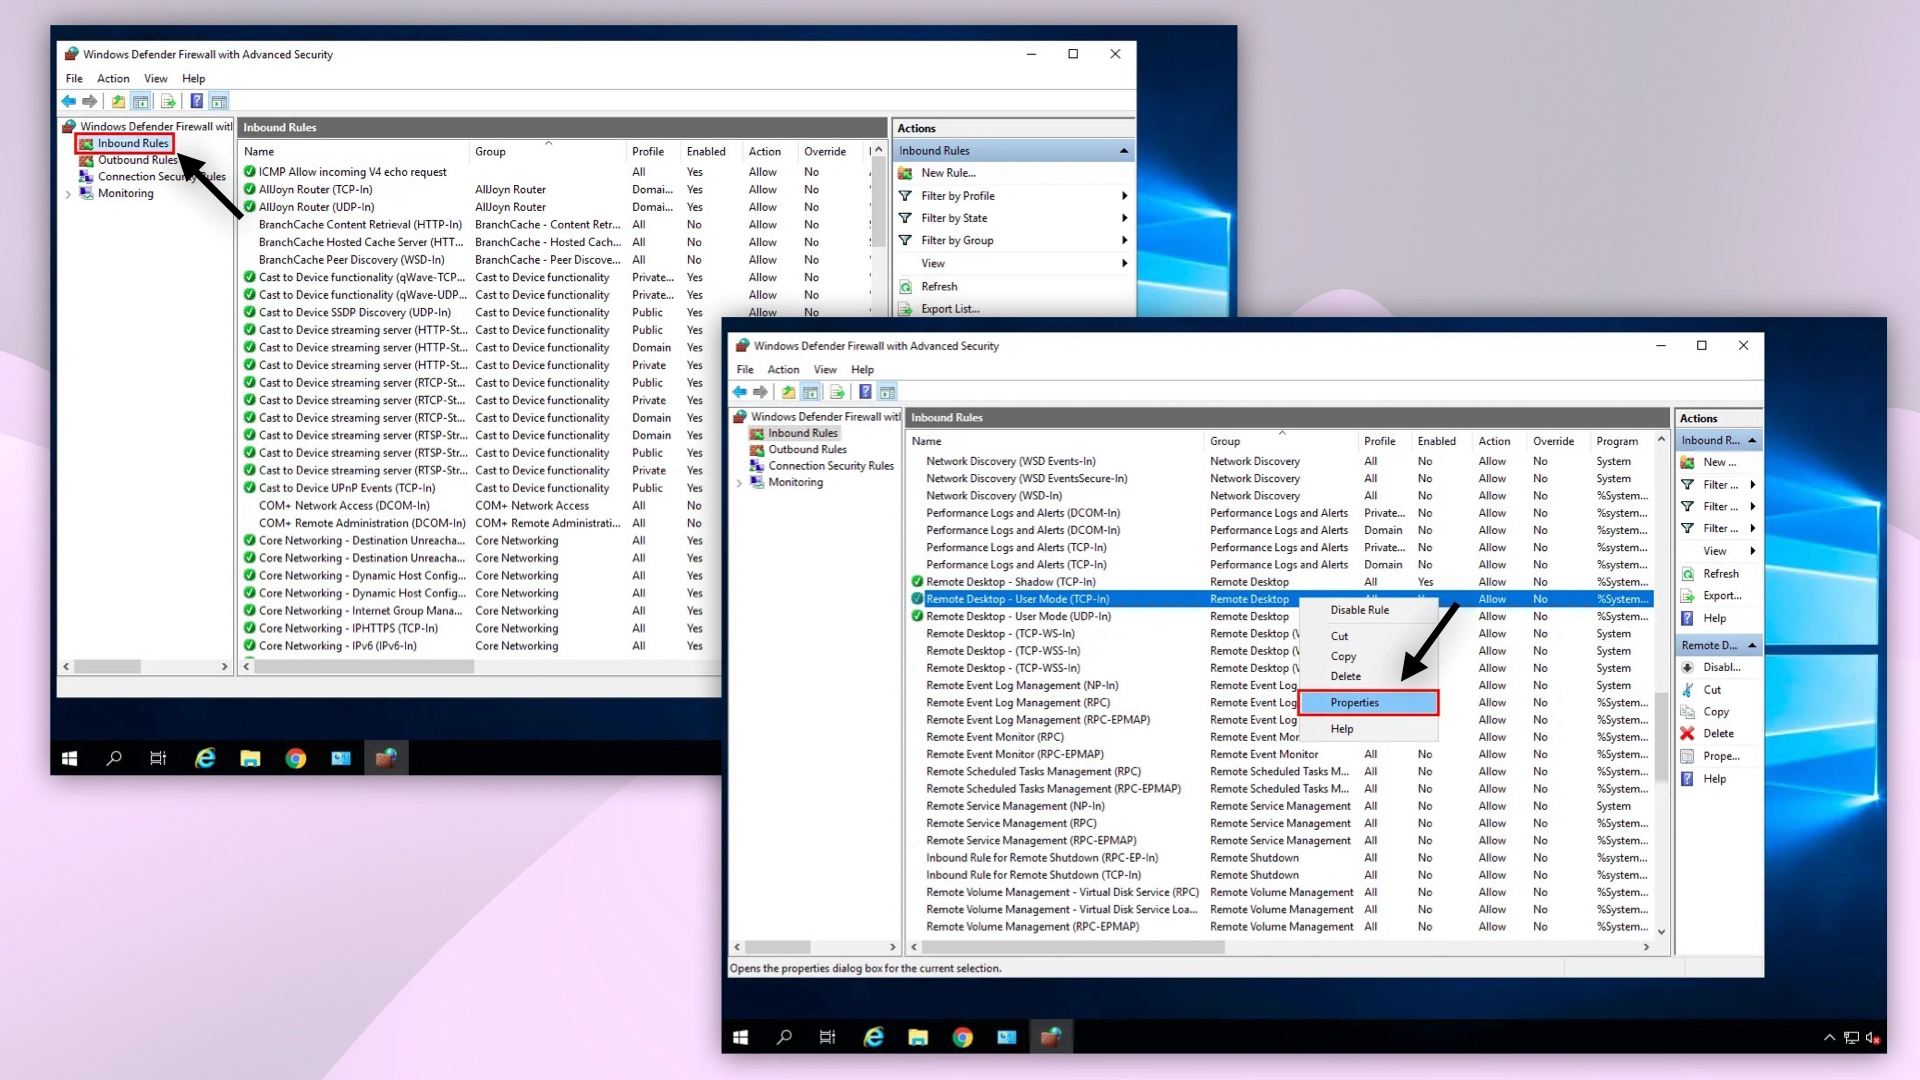Click New Rule icon in back window Actions
The width and height of the screenshot is (1920, 1080).
(x=906, y=173)
